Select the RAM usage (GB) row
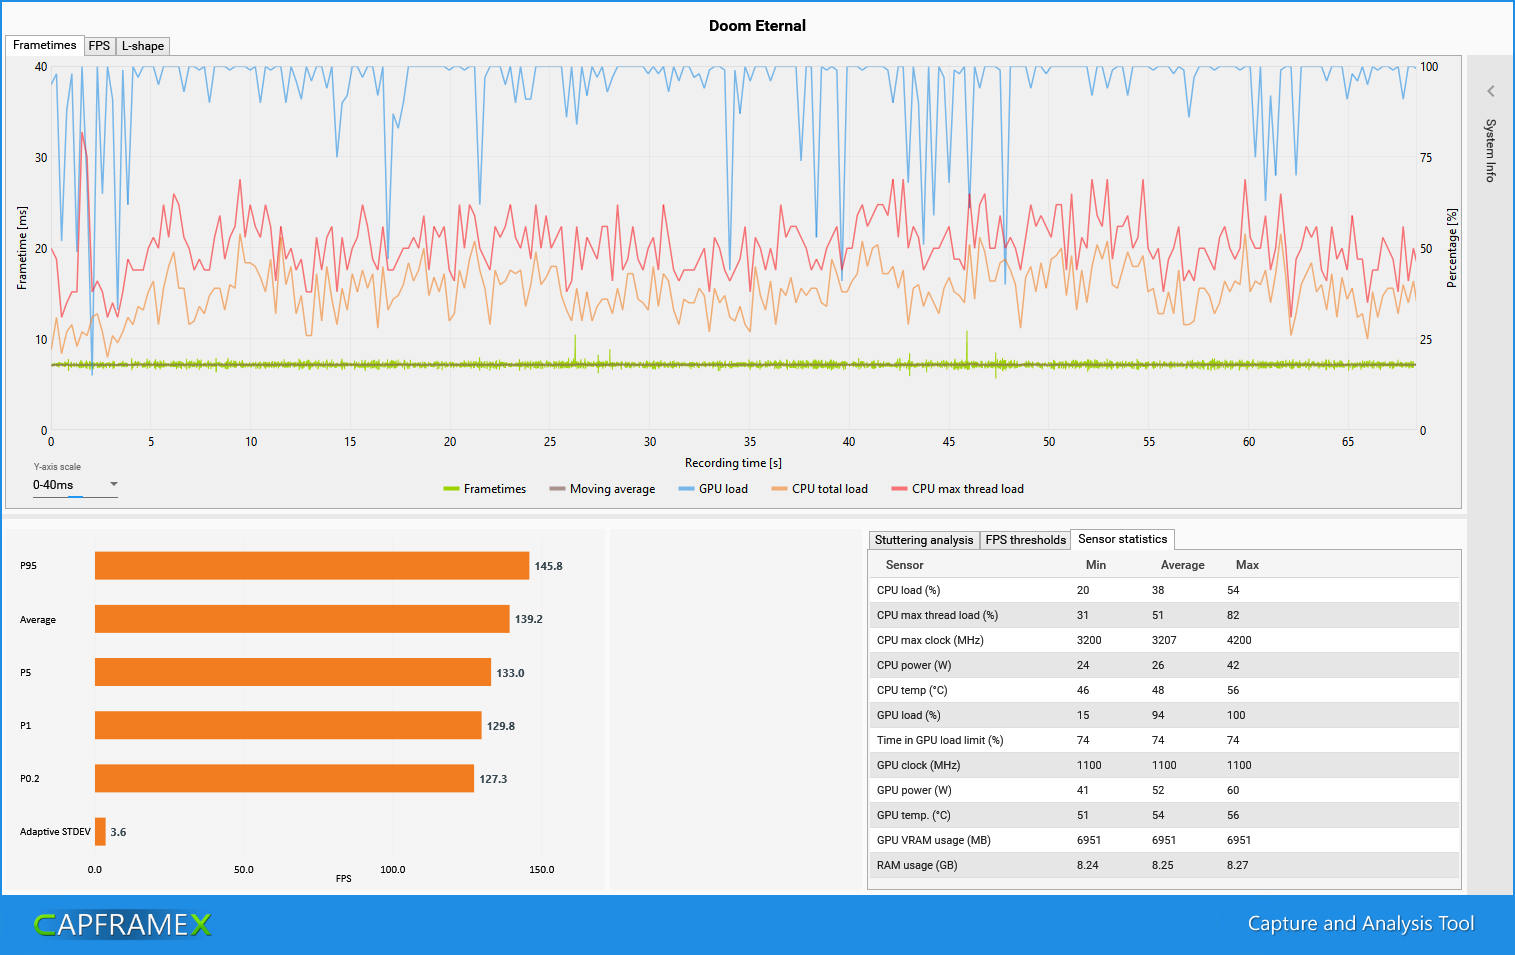 [1164, 865]
